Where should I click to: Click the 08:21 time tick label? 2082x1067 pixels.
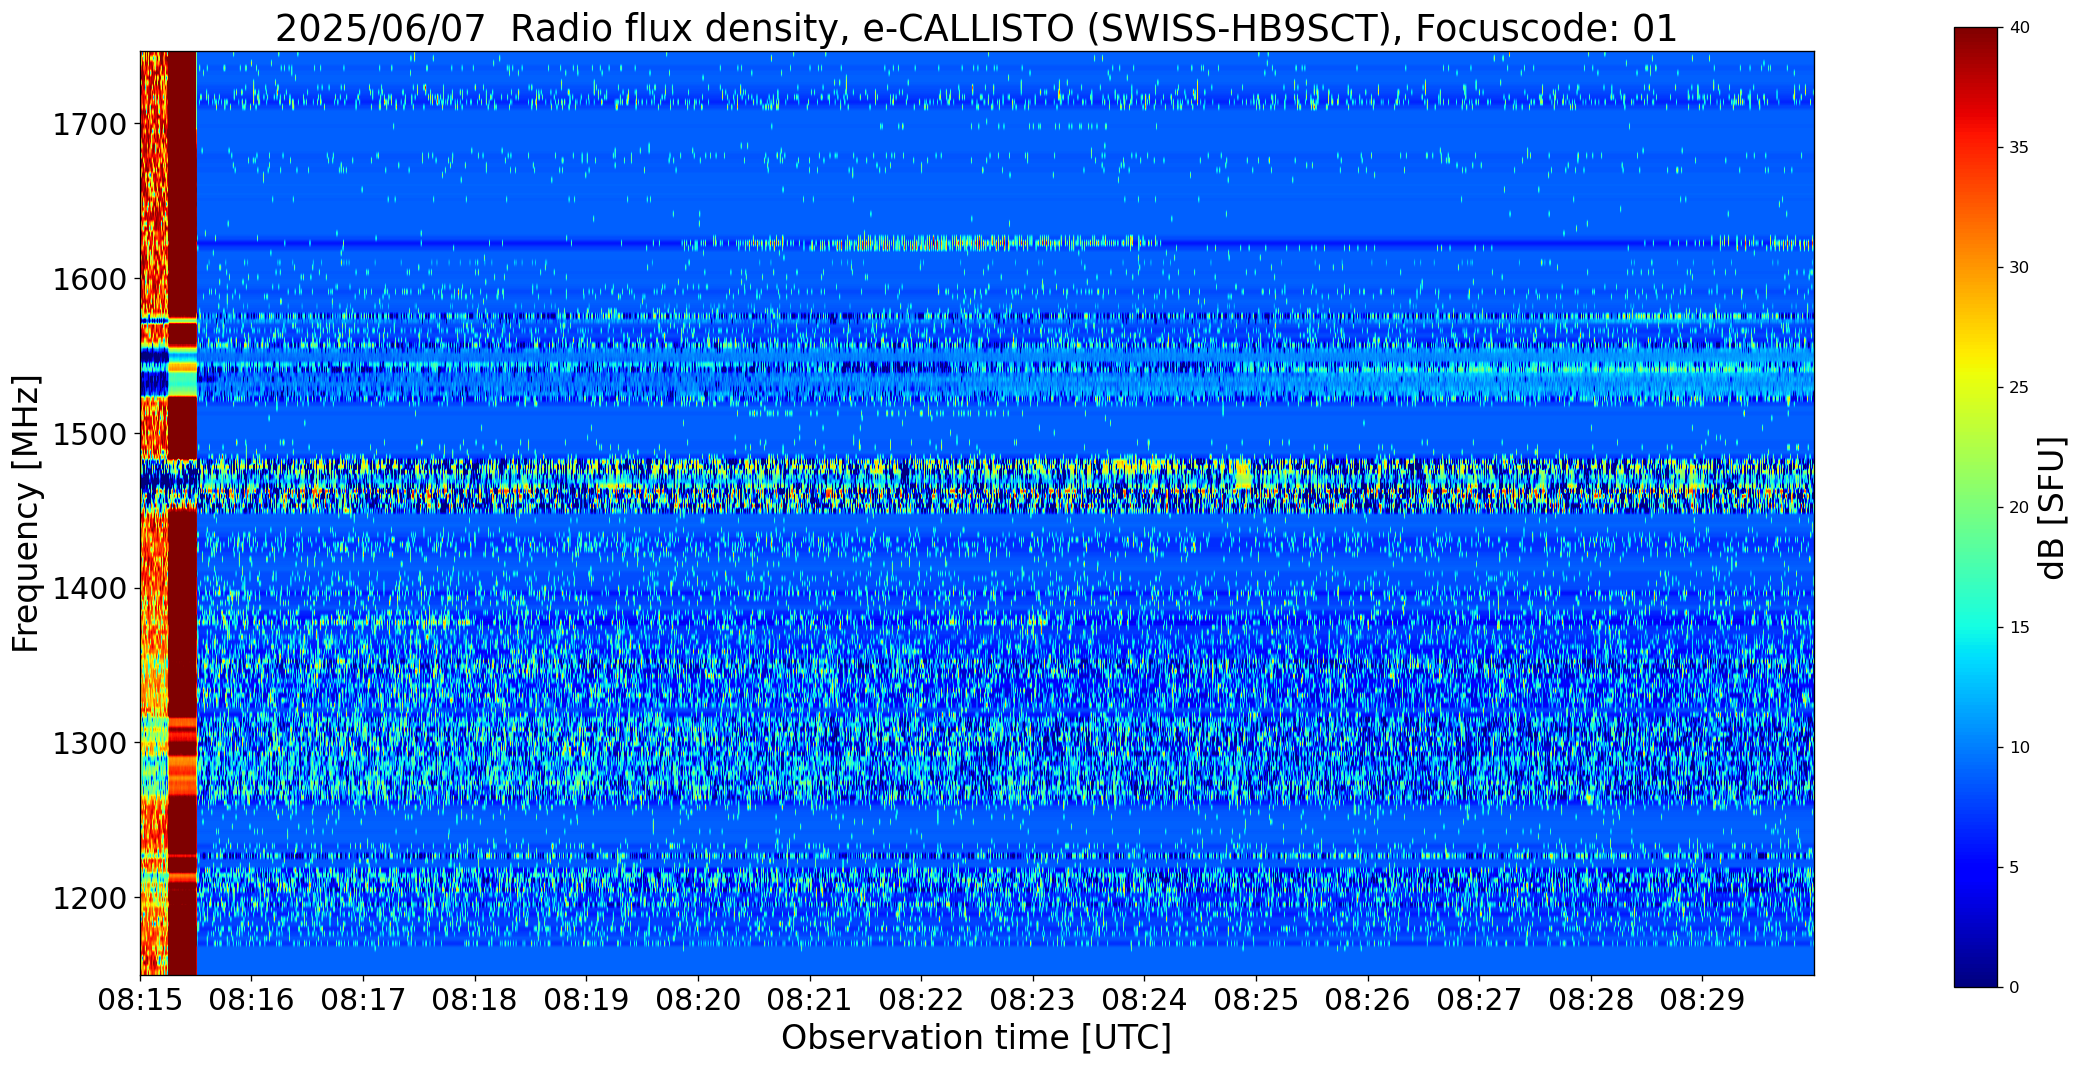pyautogui.click(x=810, y=1000)
